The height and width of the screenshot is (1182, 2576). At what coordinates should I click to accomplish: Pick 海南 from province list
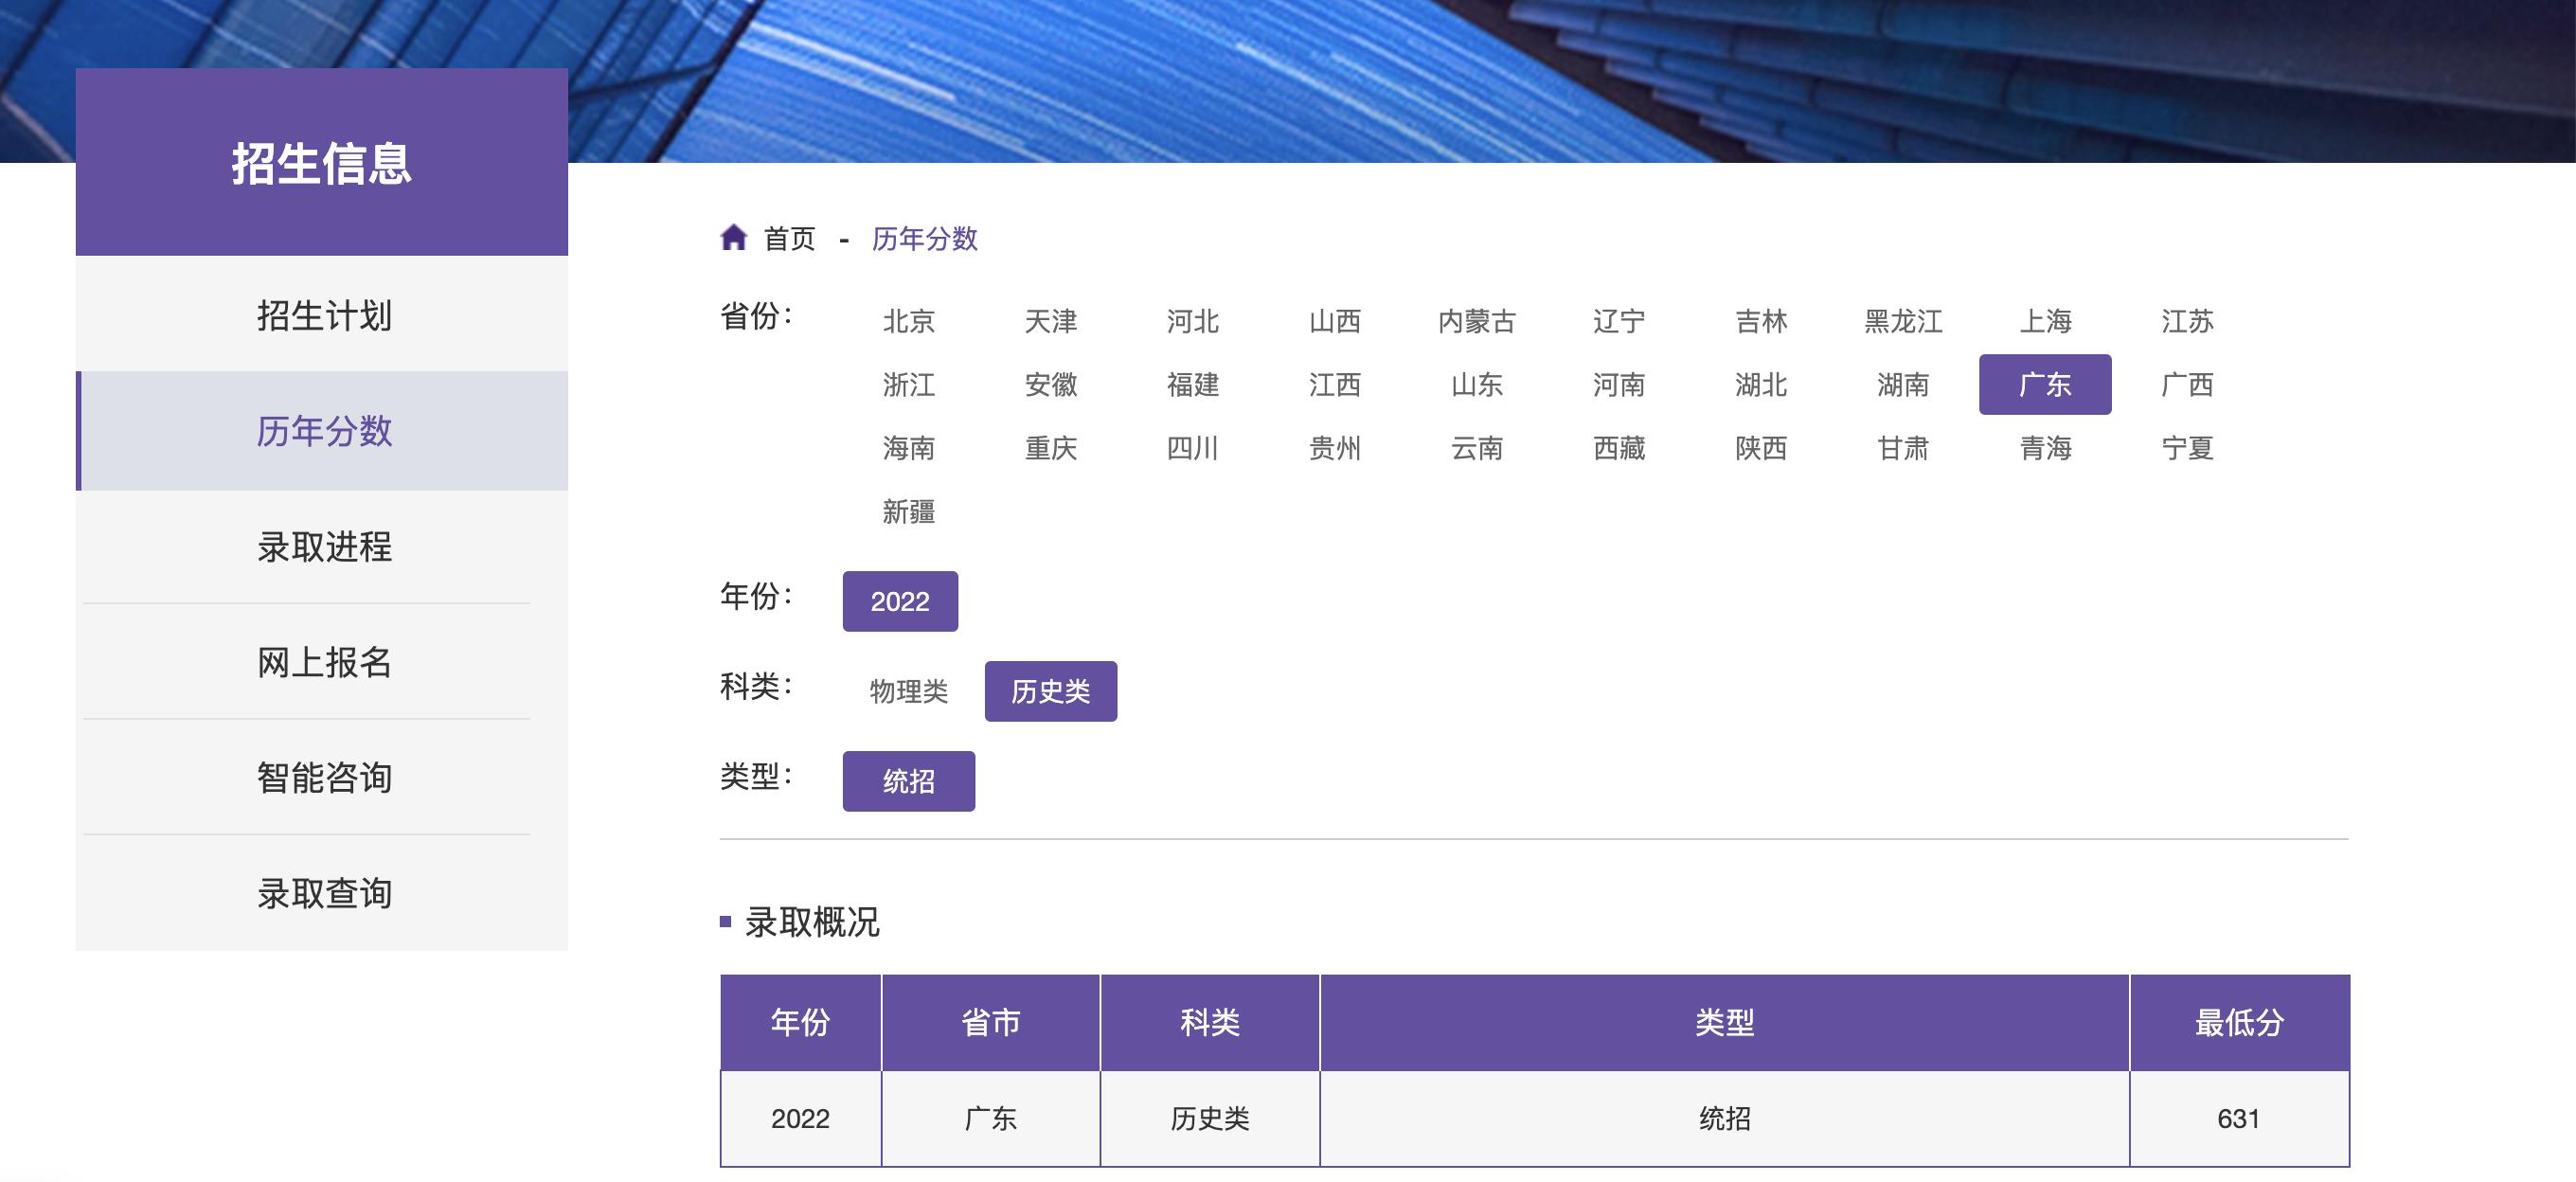click(908, 448)
